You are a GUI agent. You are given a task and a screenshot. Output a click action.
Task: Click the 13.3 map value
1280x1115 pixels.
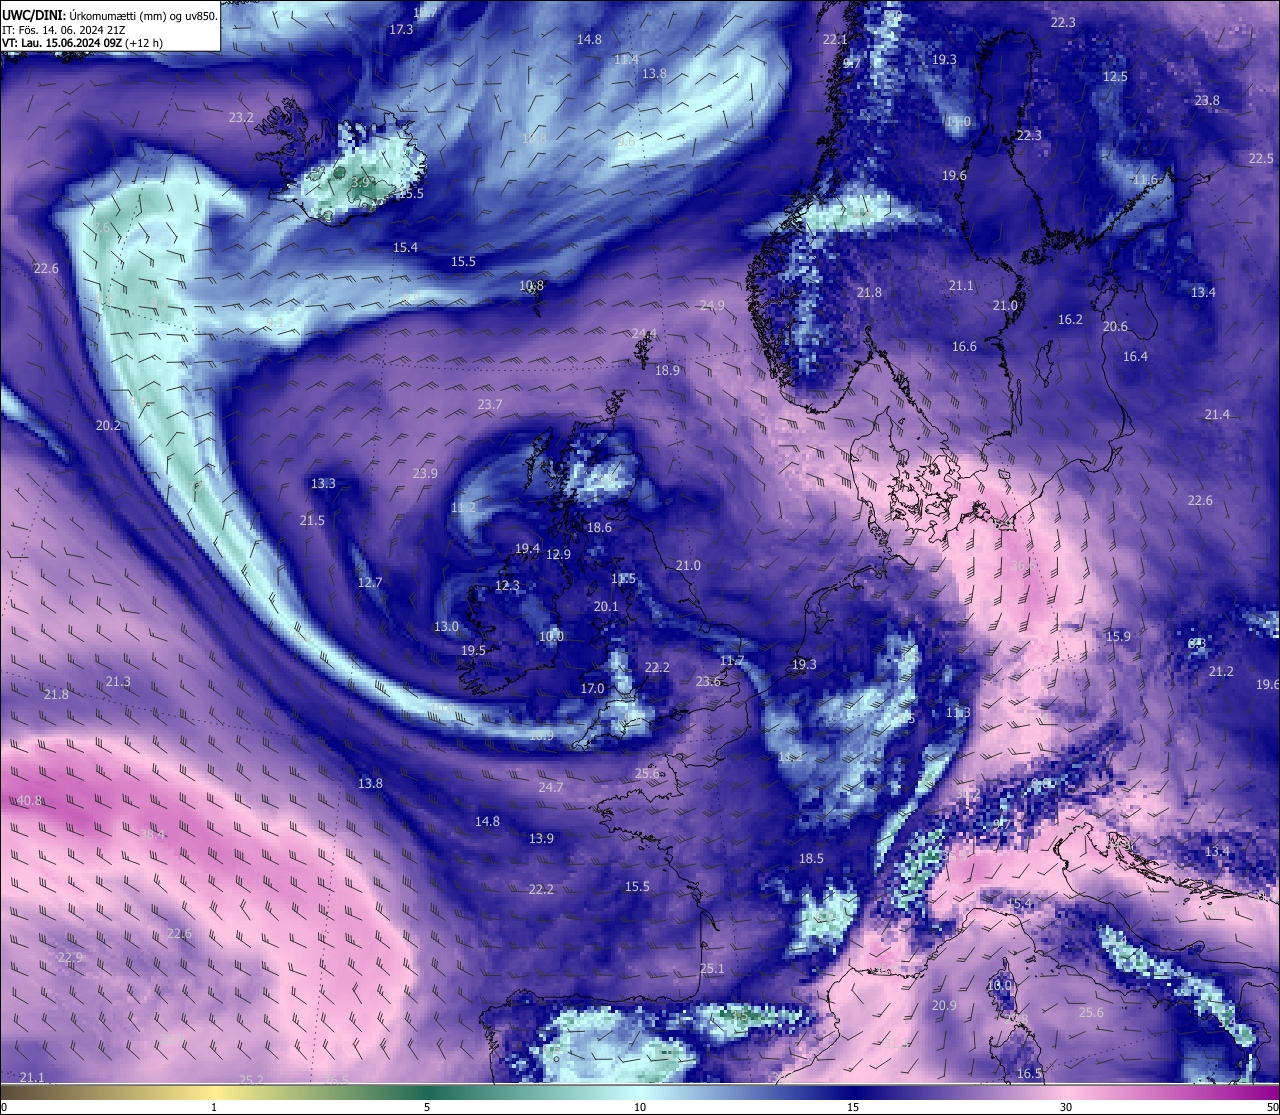pos(323,484)
